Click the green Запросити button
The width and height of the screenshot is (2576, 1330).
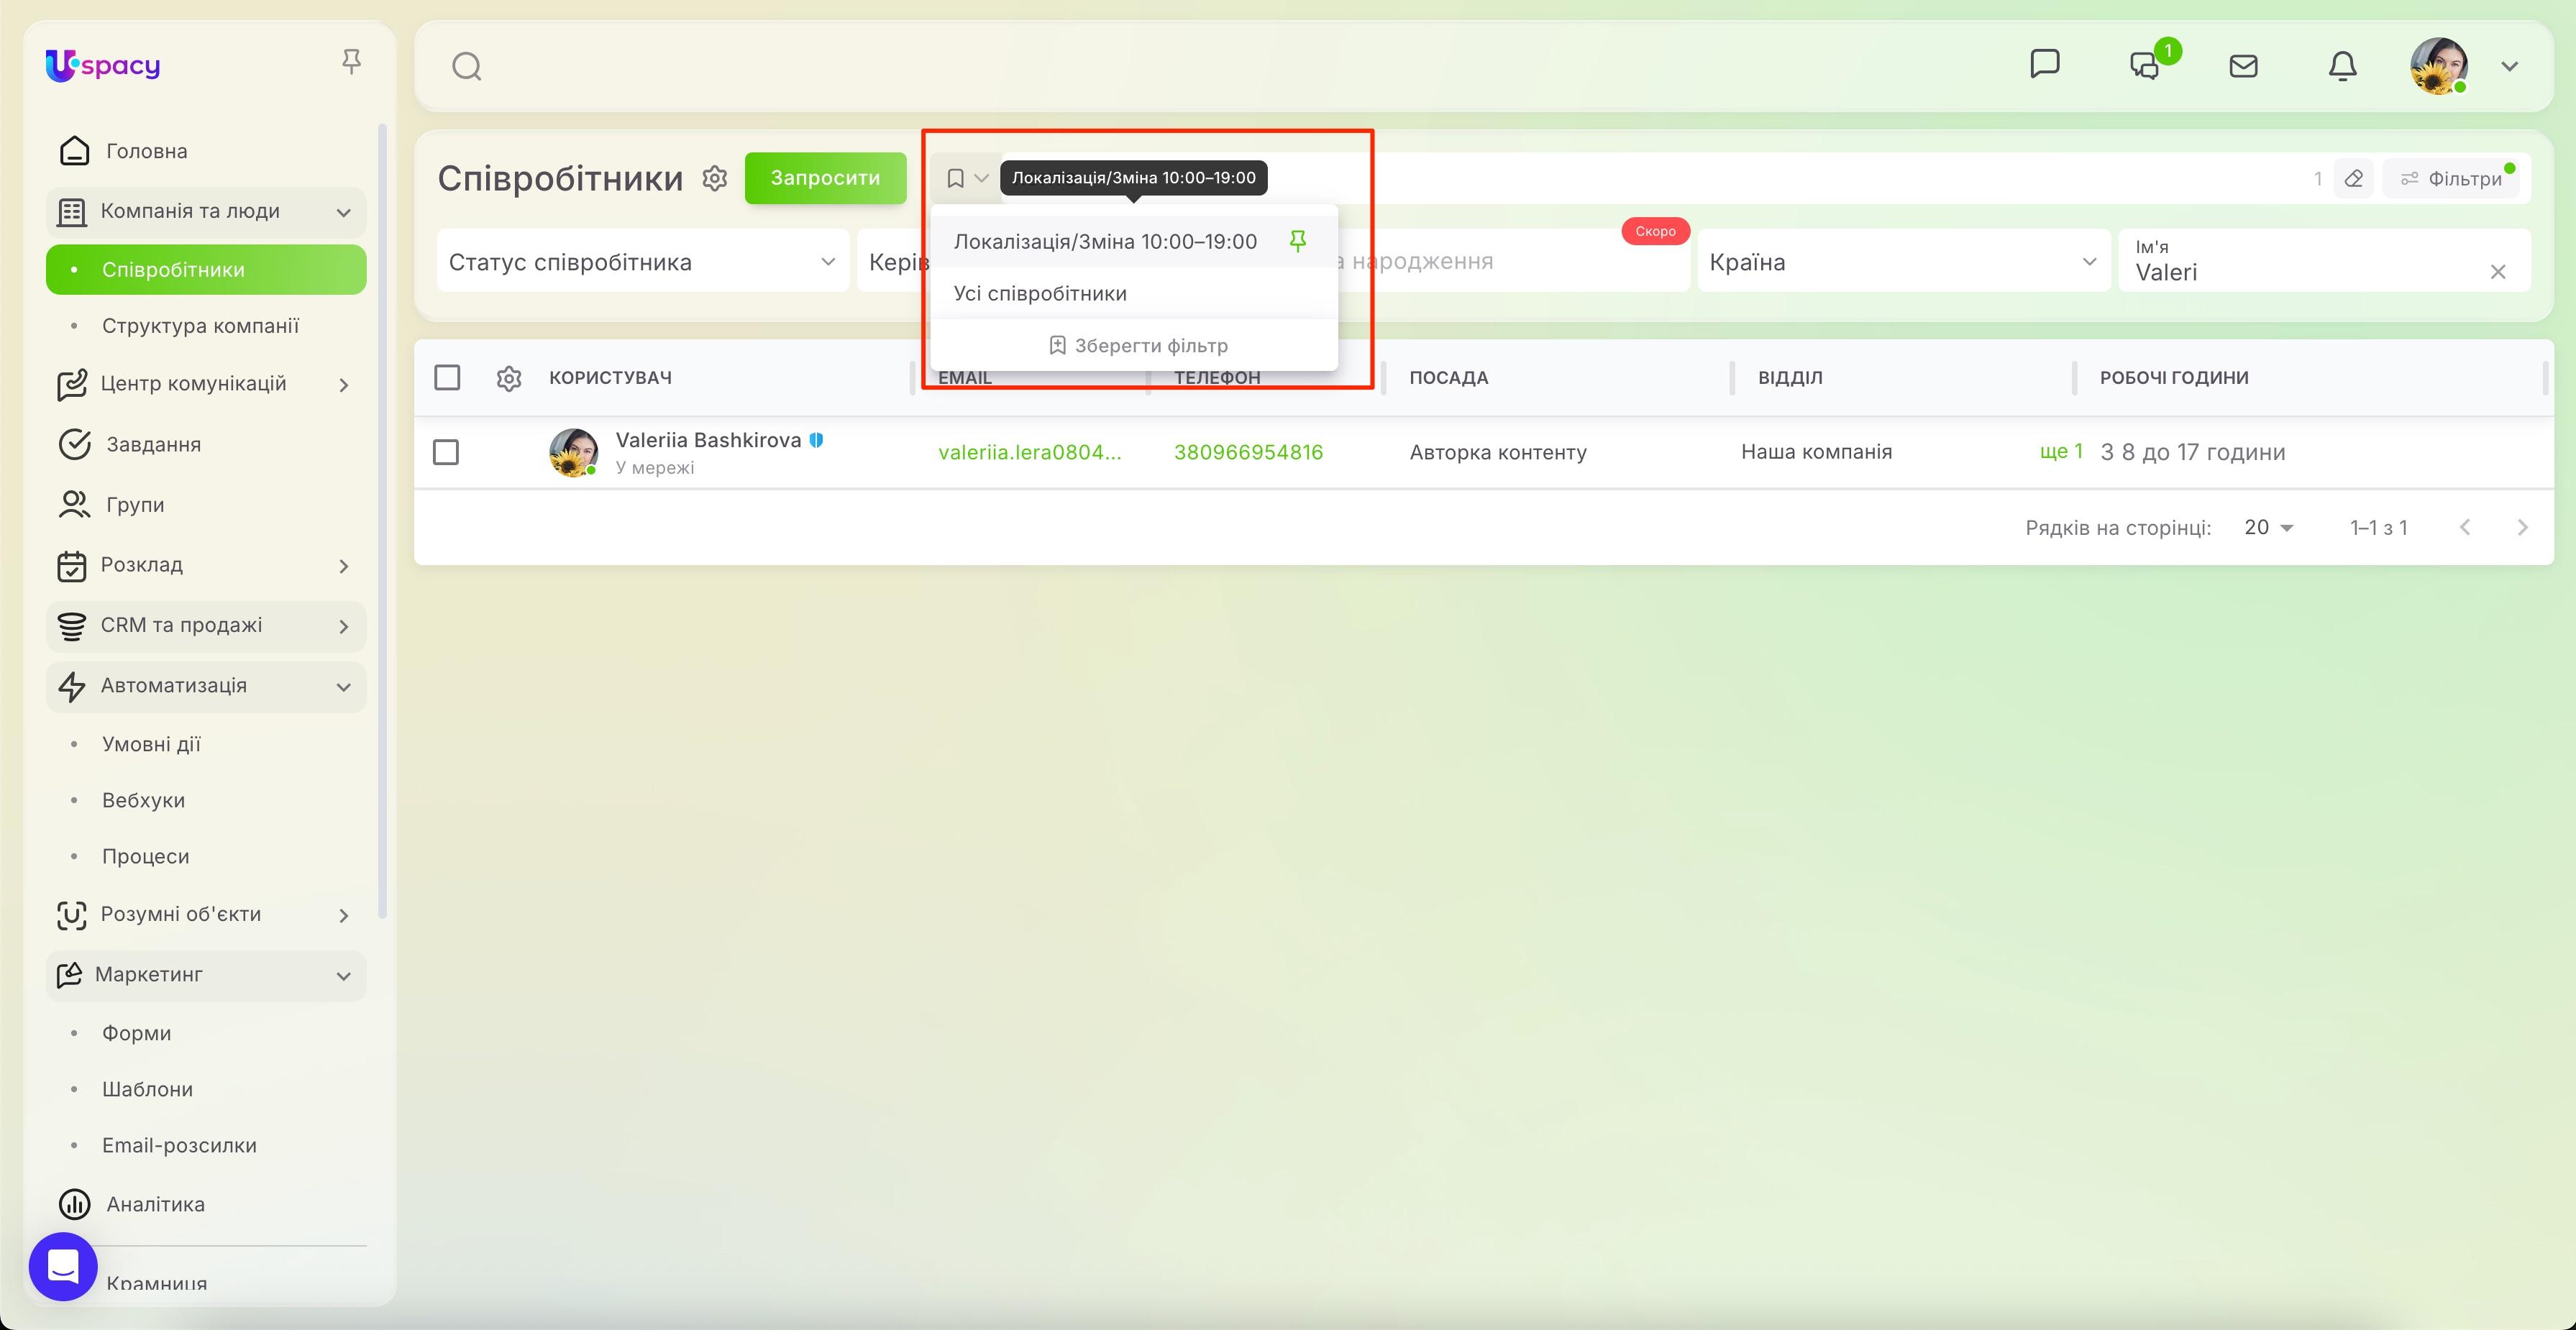tap(825, 178)
